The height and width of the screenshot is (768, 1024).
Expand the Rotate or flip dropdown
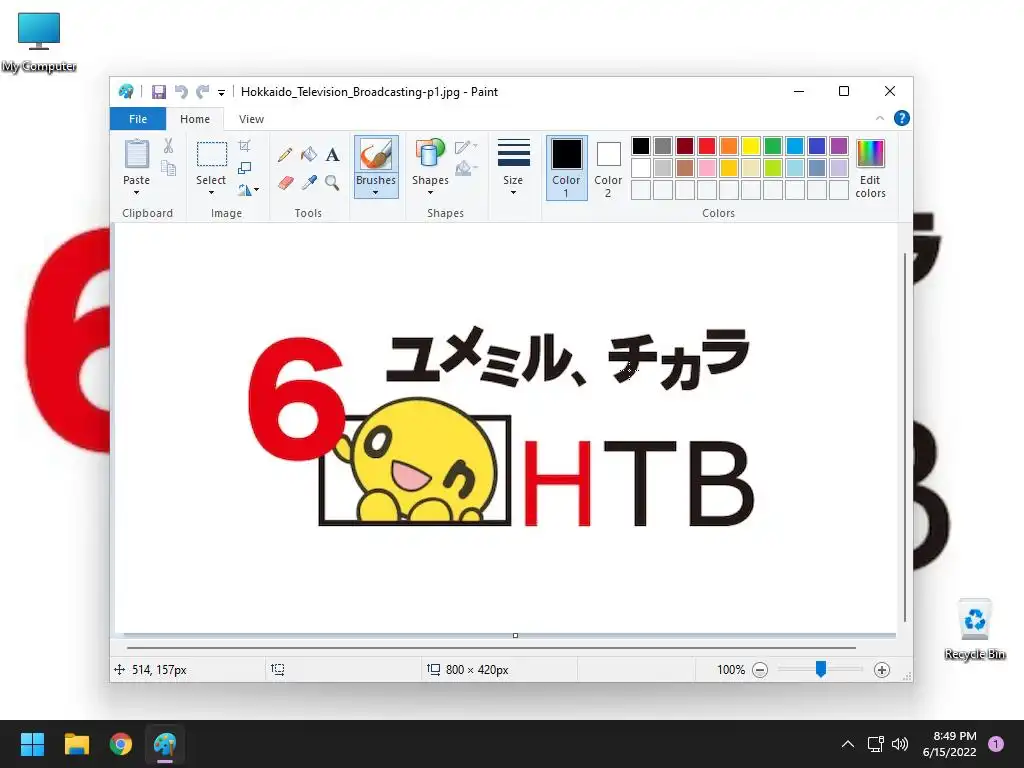[x=248, y=190]
